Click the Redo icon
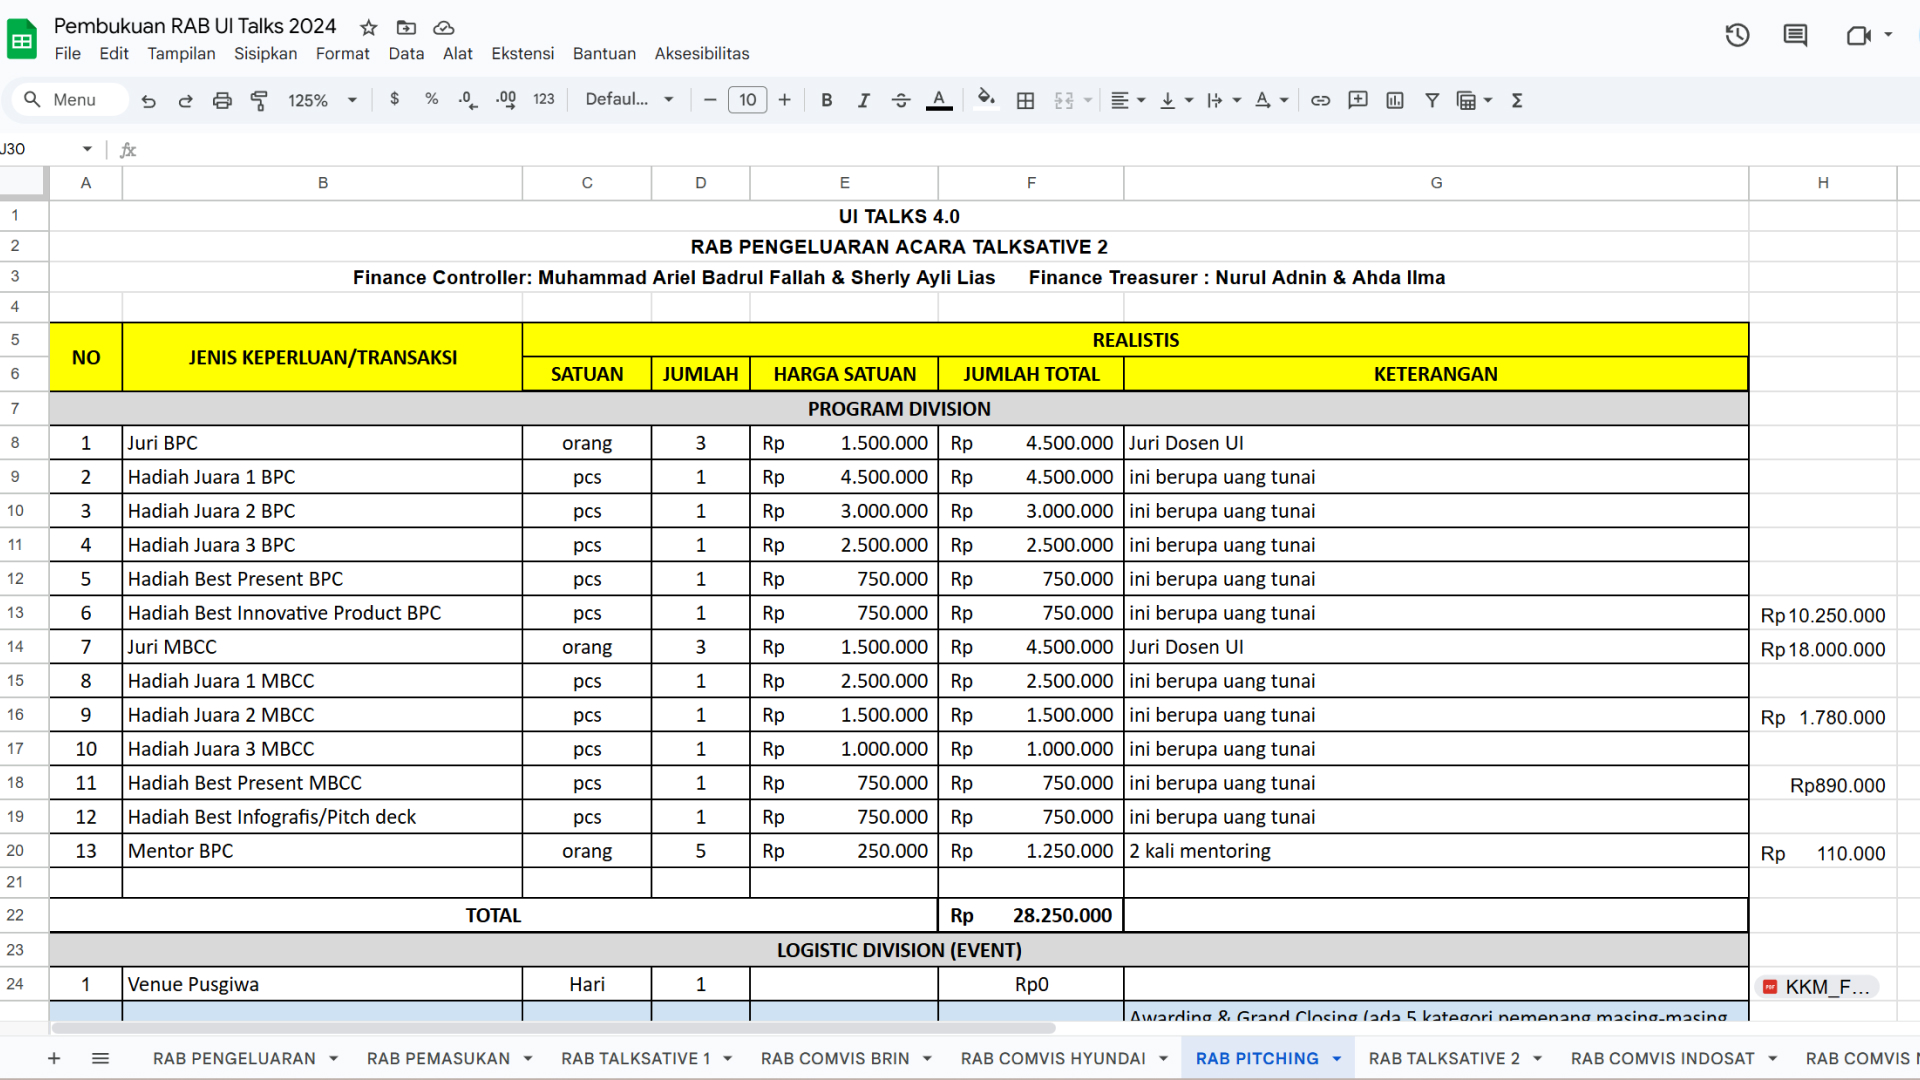Image resolution: width=1920 pixels, height=1080 pixels. pyautogui.click(x=185, y=100)
